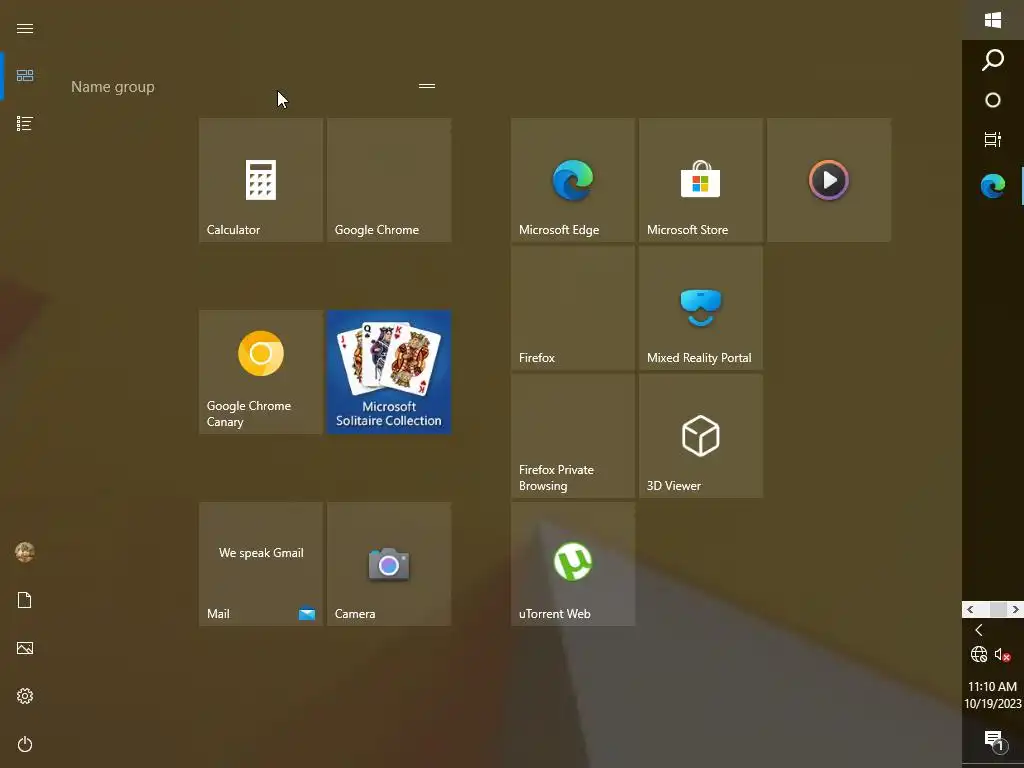Open Task View on taskbar
The height and width of the screenshot is (768, 1024).
pyautogui.click(x=993, y=140)
